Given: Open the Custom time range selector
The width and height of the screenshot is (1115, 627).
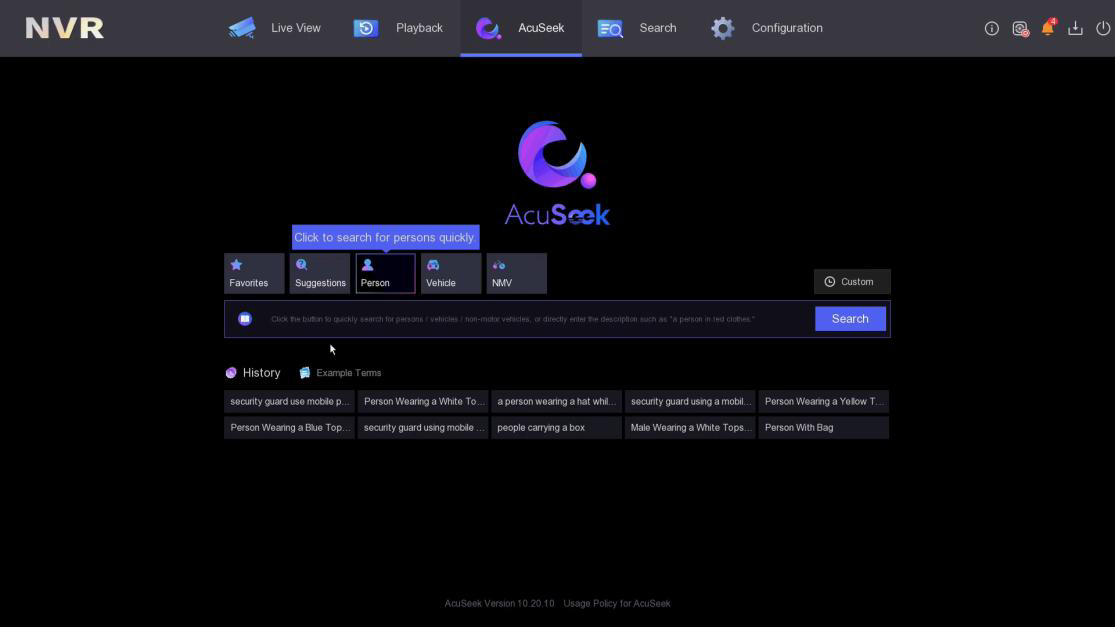Looking at the screenshot, I should [x=851, y=282].
